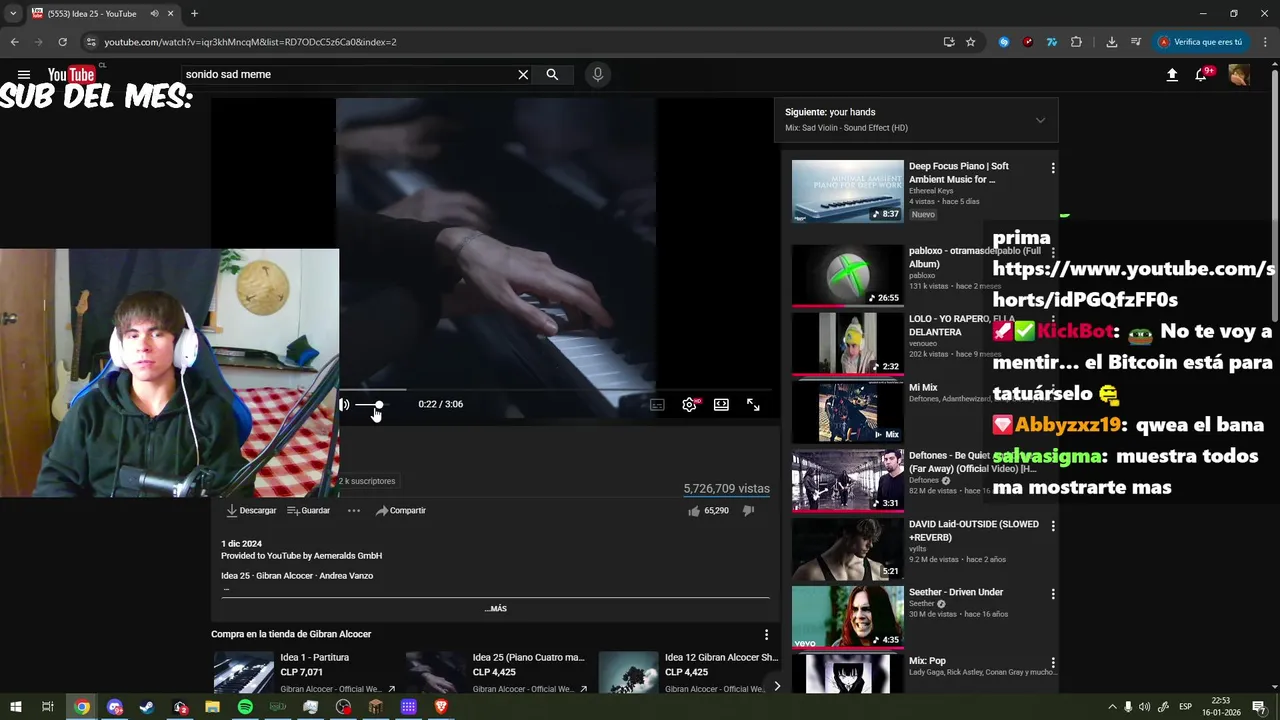Open the Mi Mix playlist thumbnail

(x=847, y=412)
